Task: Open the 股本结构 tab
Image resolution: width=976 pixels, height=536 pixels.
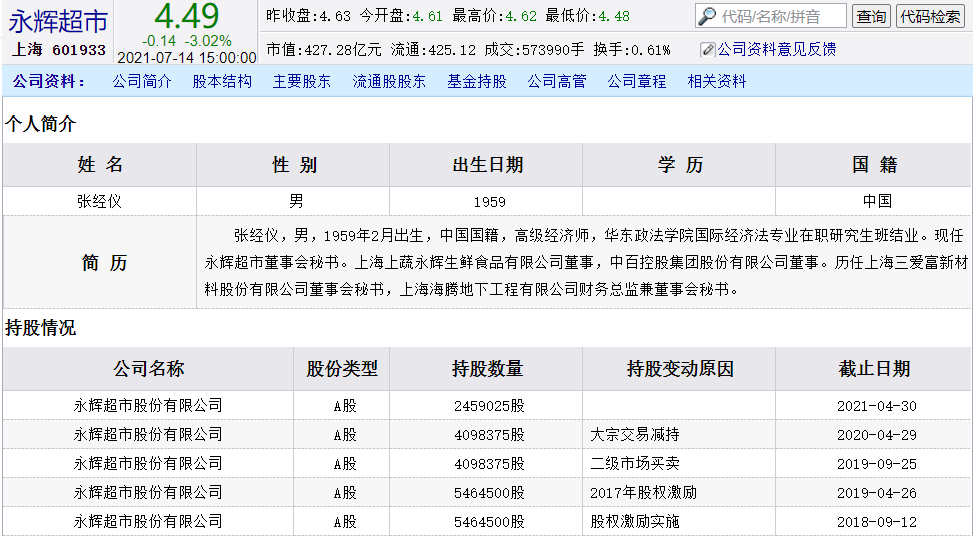Action: 222,82
